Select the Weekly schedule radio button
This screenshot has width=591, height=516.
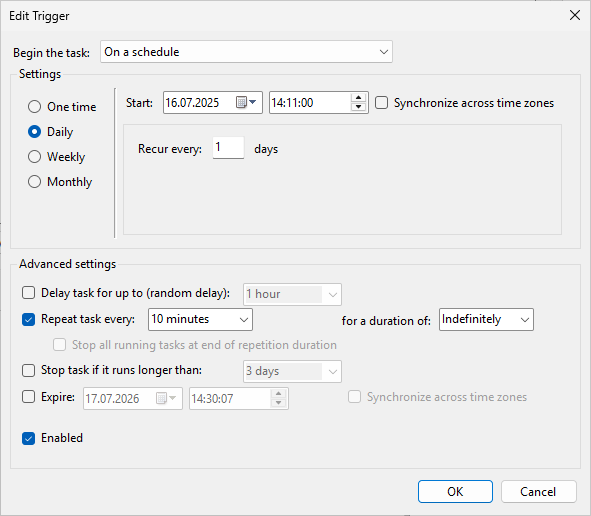click(34, 156)
